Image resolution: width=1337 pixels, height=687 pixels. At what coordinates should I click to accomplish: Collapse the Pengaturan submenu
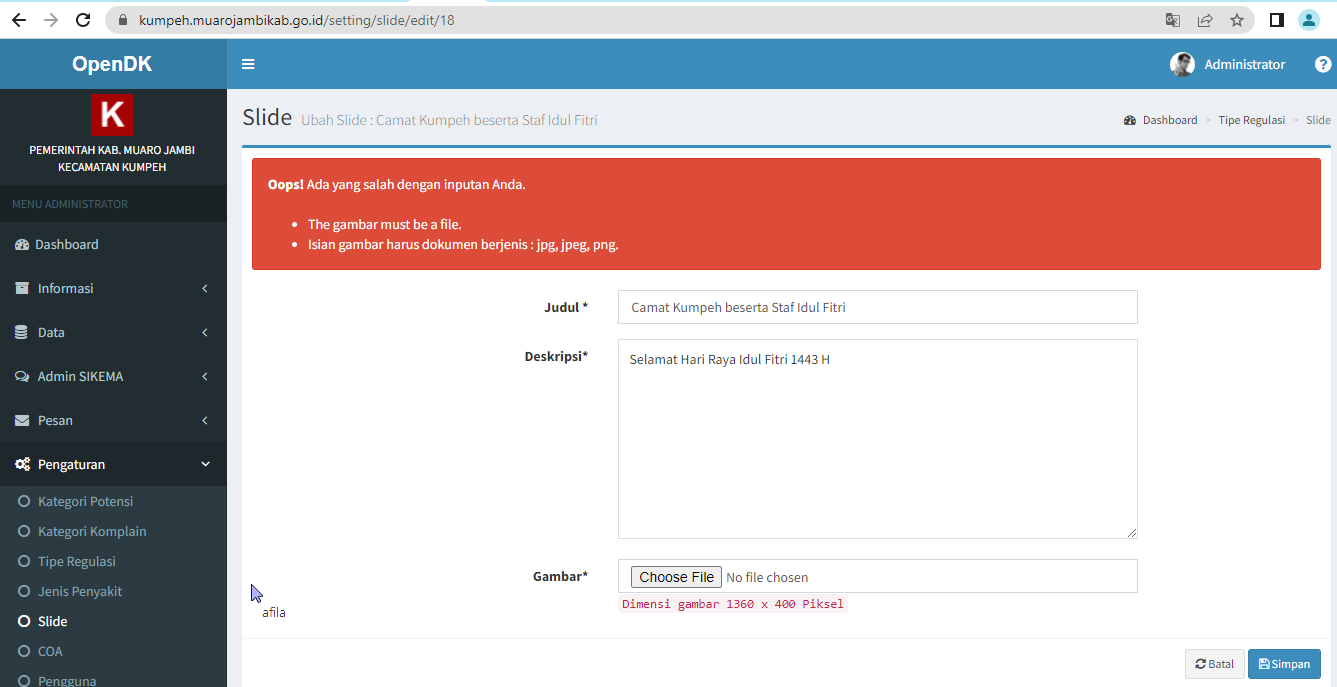pyautogui.click(x=204, y=464)
